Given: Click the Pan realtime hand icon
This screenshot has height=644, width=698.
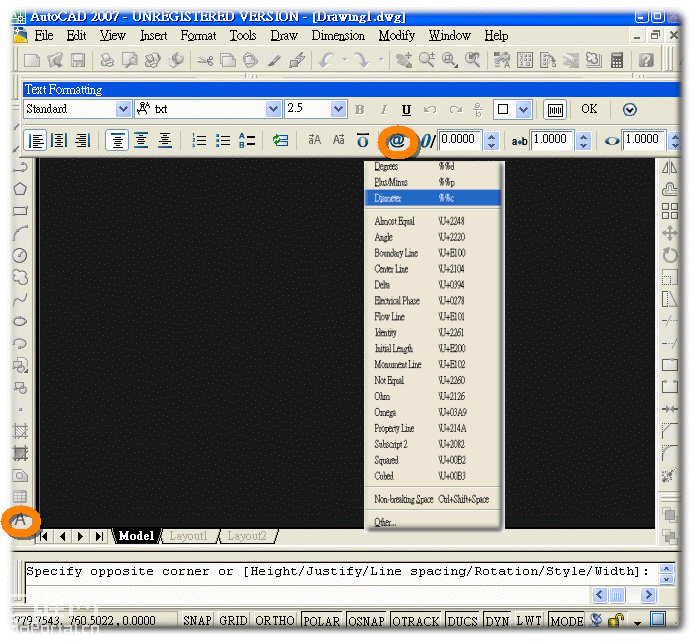Looking at the screenshot, I should click(x=404, y=60).
